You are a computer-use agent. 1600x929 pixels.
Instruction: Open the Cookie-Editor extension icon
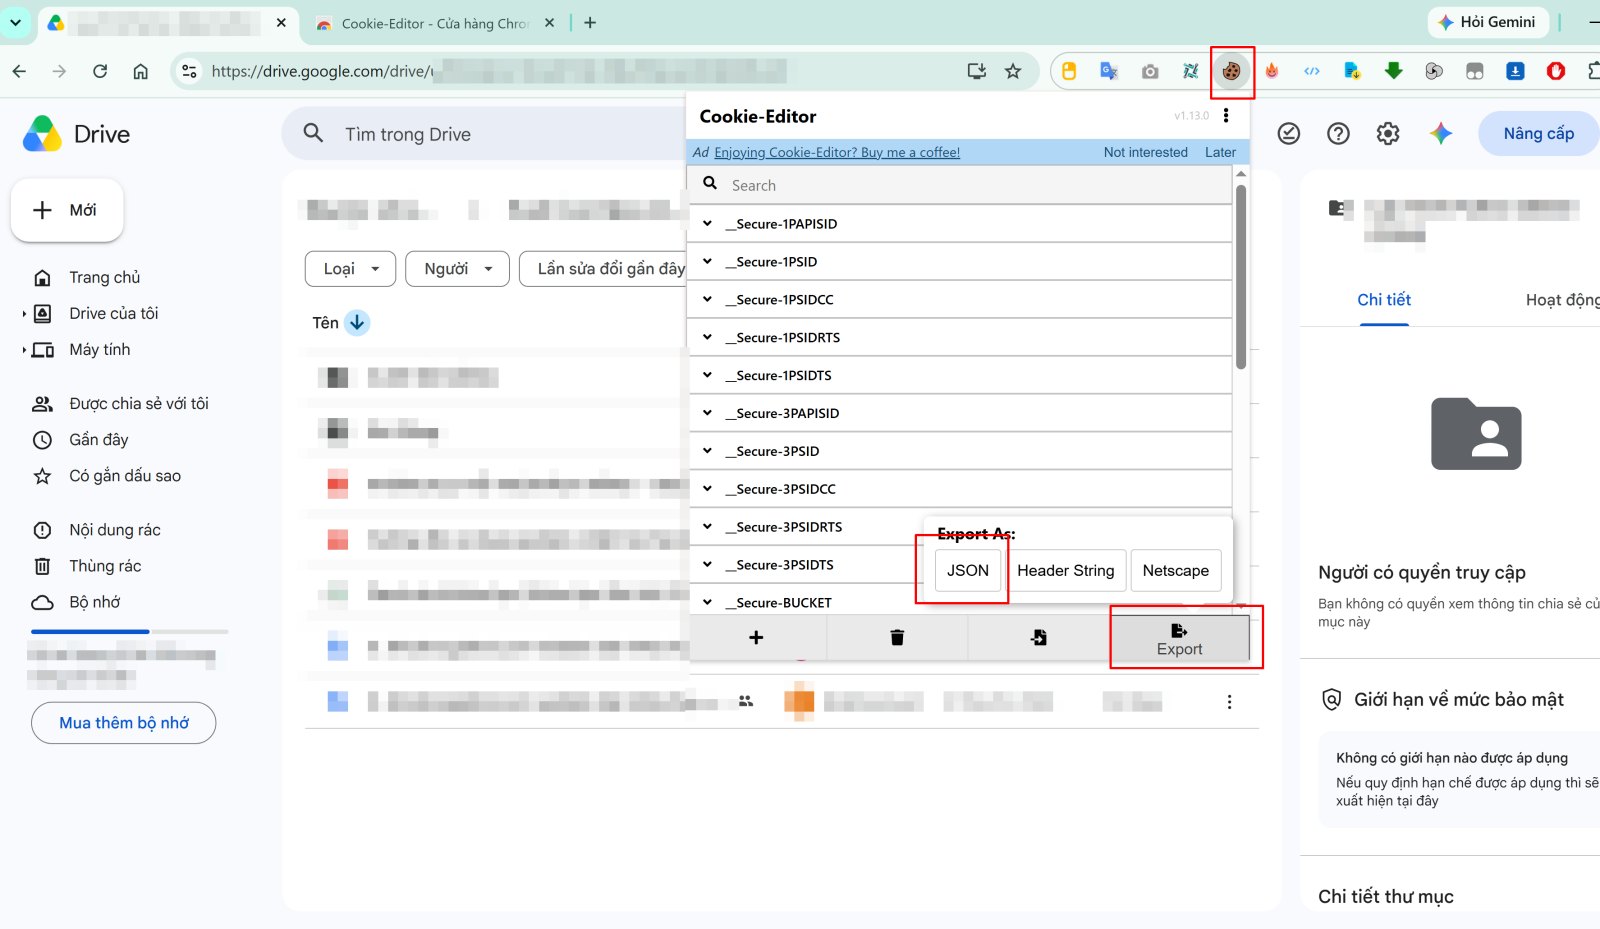coord(1231,71)
